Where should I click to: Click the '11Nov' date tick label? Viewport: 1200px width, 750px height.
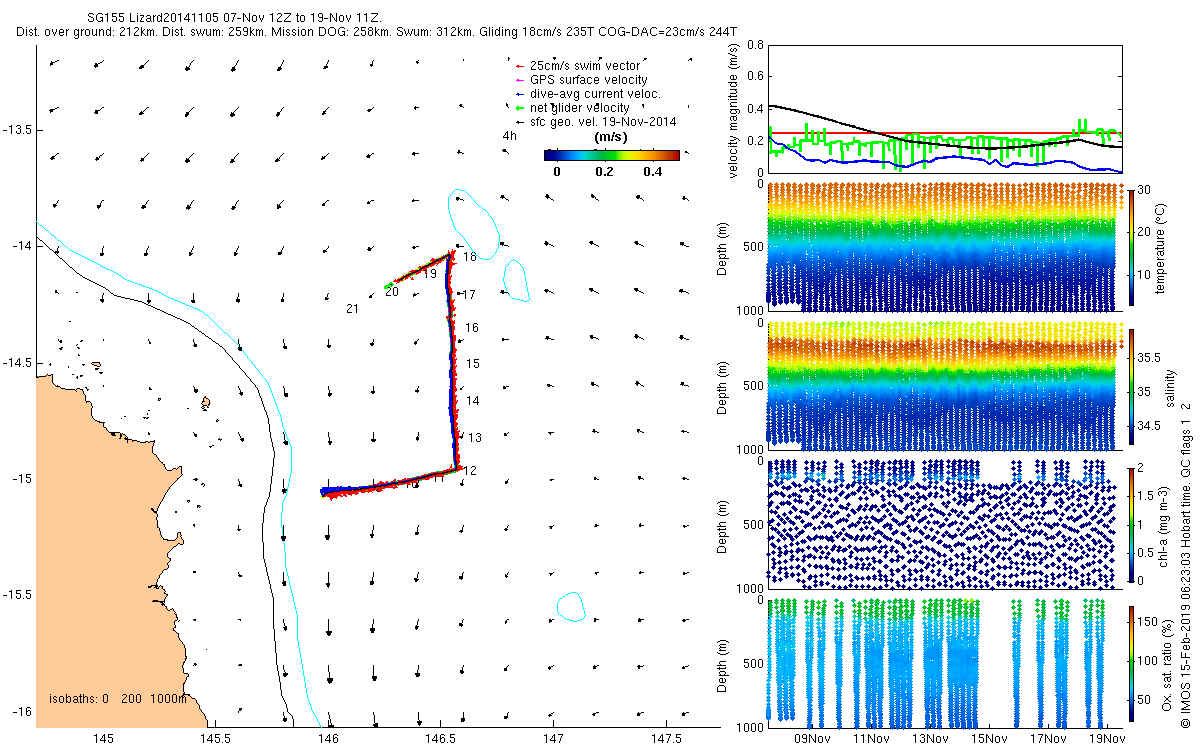click(x=871, y=739)
